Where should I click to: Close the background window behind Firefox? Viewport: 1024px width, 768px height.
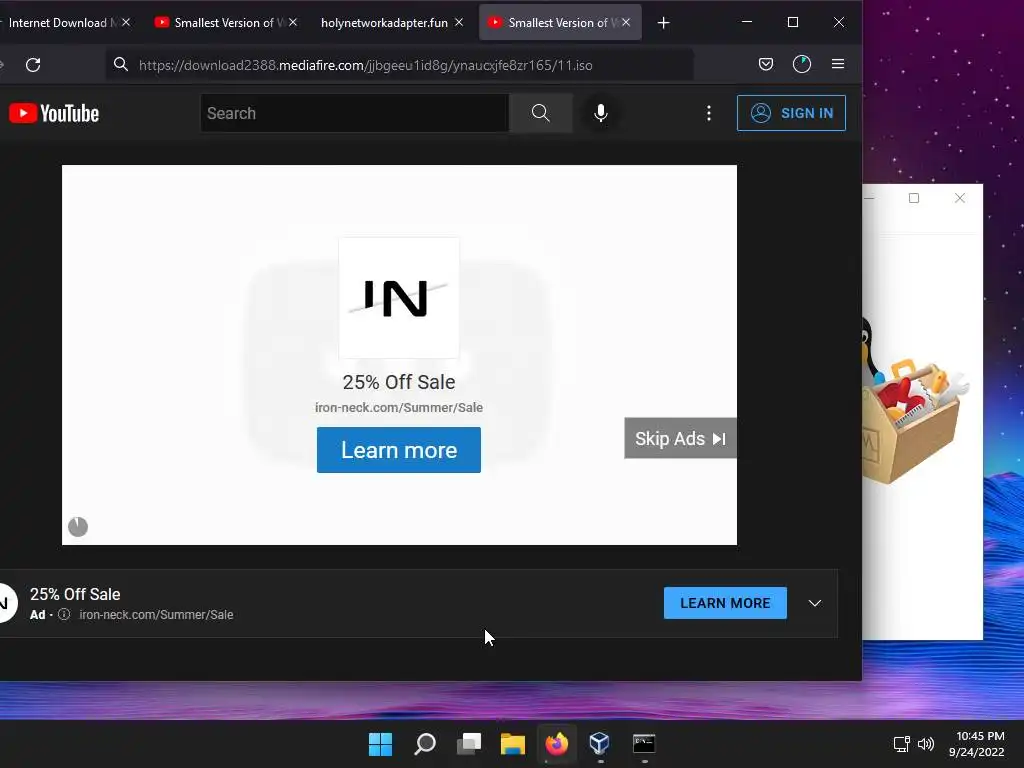(959, 198)
